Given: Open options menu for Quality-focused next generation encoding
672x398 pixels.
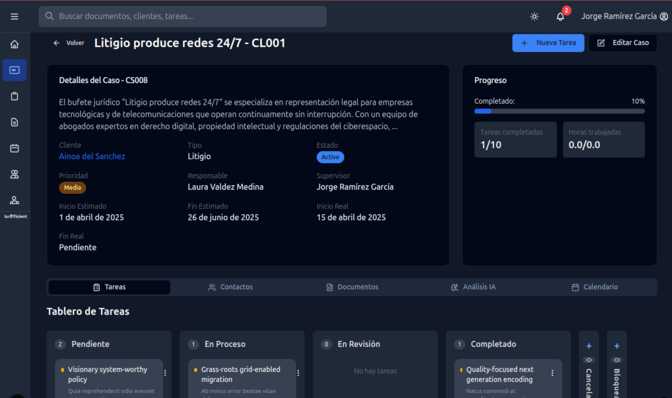Looking at the screenshot, I should (x=552, y=373).
